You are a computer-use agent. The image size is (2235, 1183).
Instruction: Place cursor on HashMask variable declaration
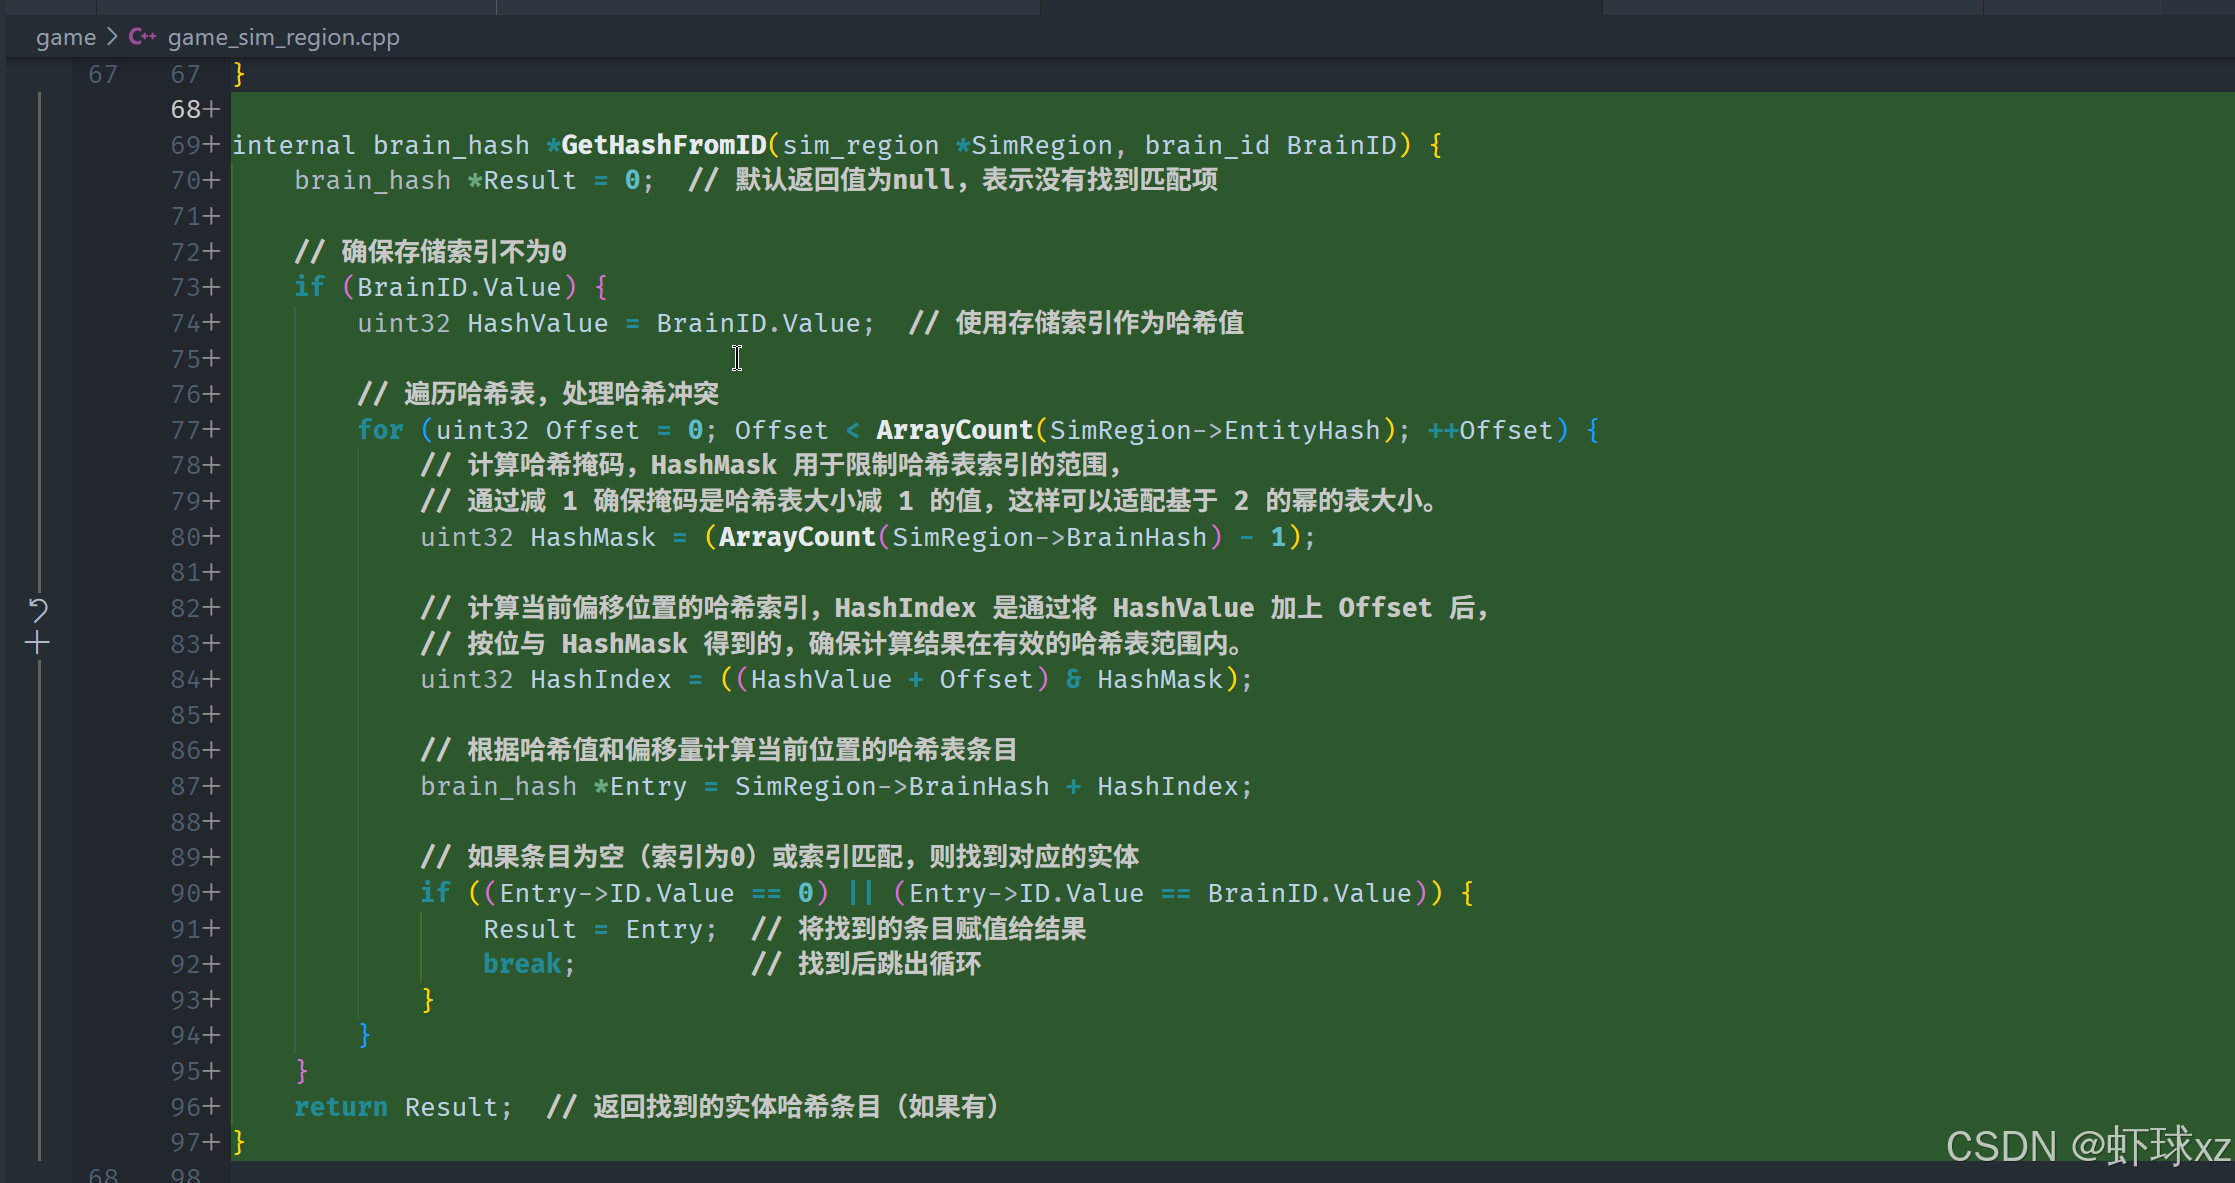coord(592,537)
